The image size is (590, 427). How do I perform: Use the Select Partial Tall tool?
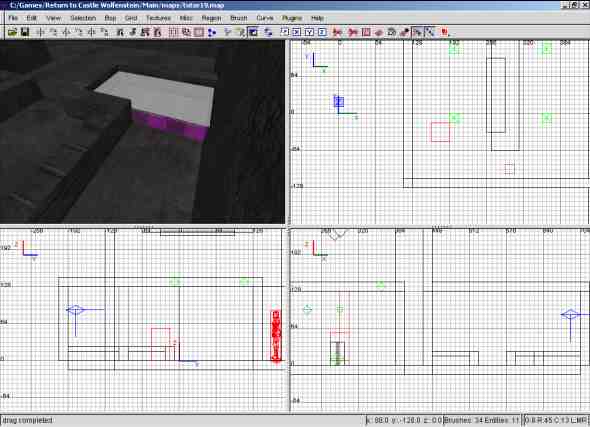pos(145,32)
